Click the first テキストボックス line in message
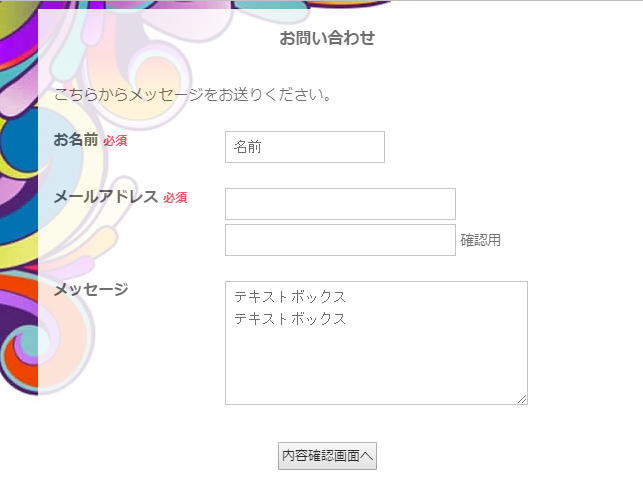Screen dimensions: 643x478 290,297
